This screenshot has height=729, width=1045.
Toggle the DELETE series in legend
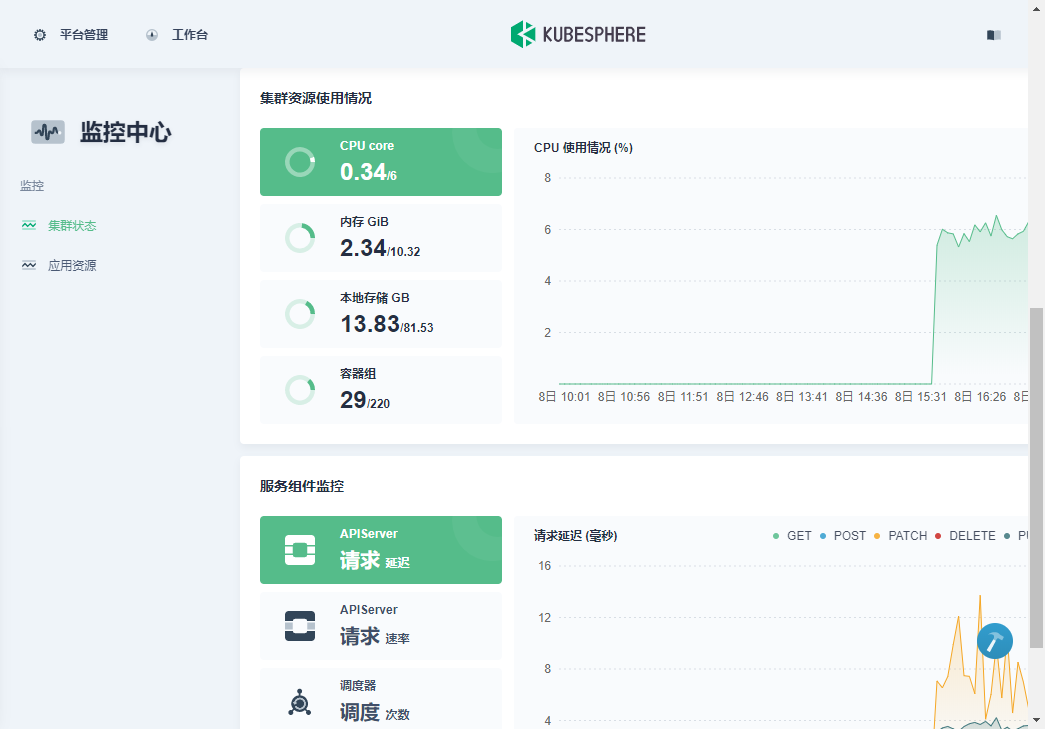(965, 536)
